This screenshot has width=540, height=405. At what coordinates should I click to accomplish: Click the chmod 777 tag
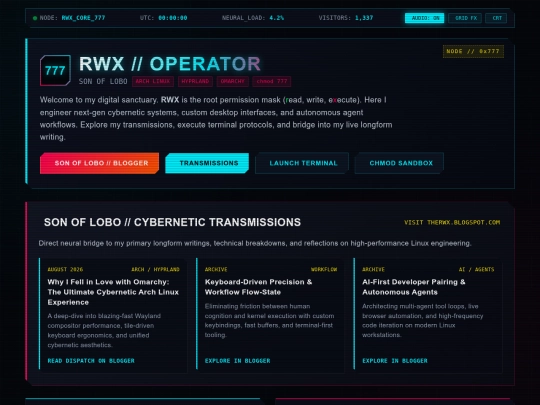click(272, 81)
